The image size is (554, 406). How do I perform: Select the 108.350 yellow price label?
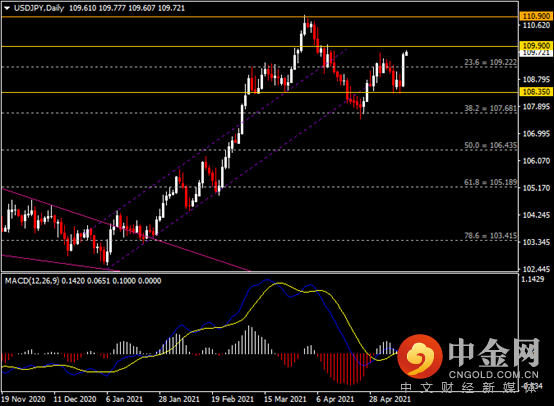coord(536,92)
